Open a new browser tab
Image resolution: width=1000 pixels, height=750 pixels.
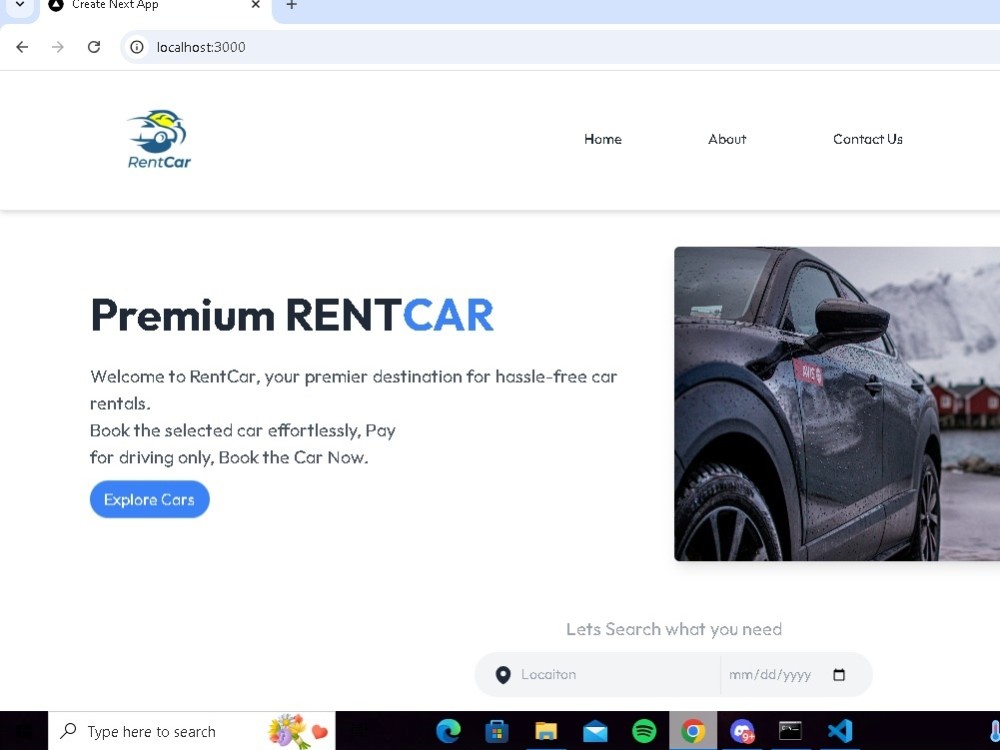pyautogui.click(x=291, y=5)
